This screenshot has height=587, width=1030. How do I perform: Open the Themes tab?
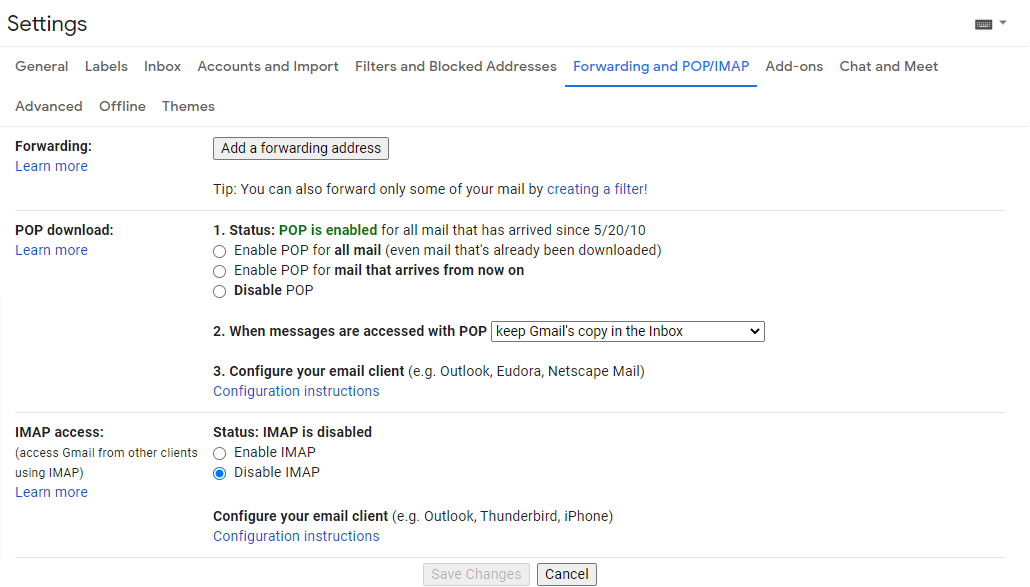188,106
